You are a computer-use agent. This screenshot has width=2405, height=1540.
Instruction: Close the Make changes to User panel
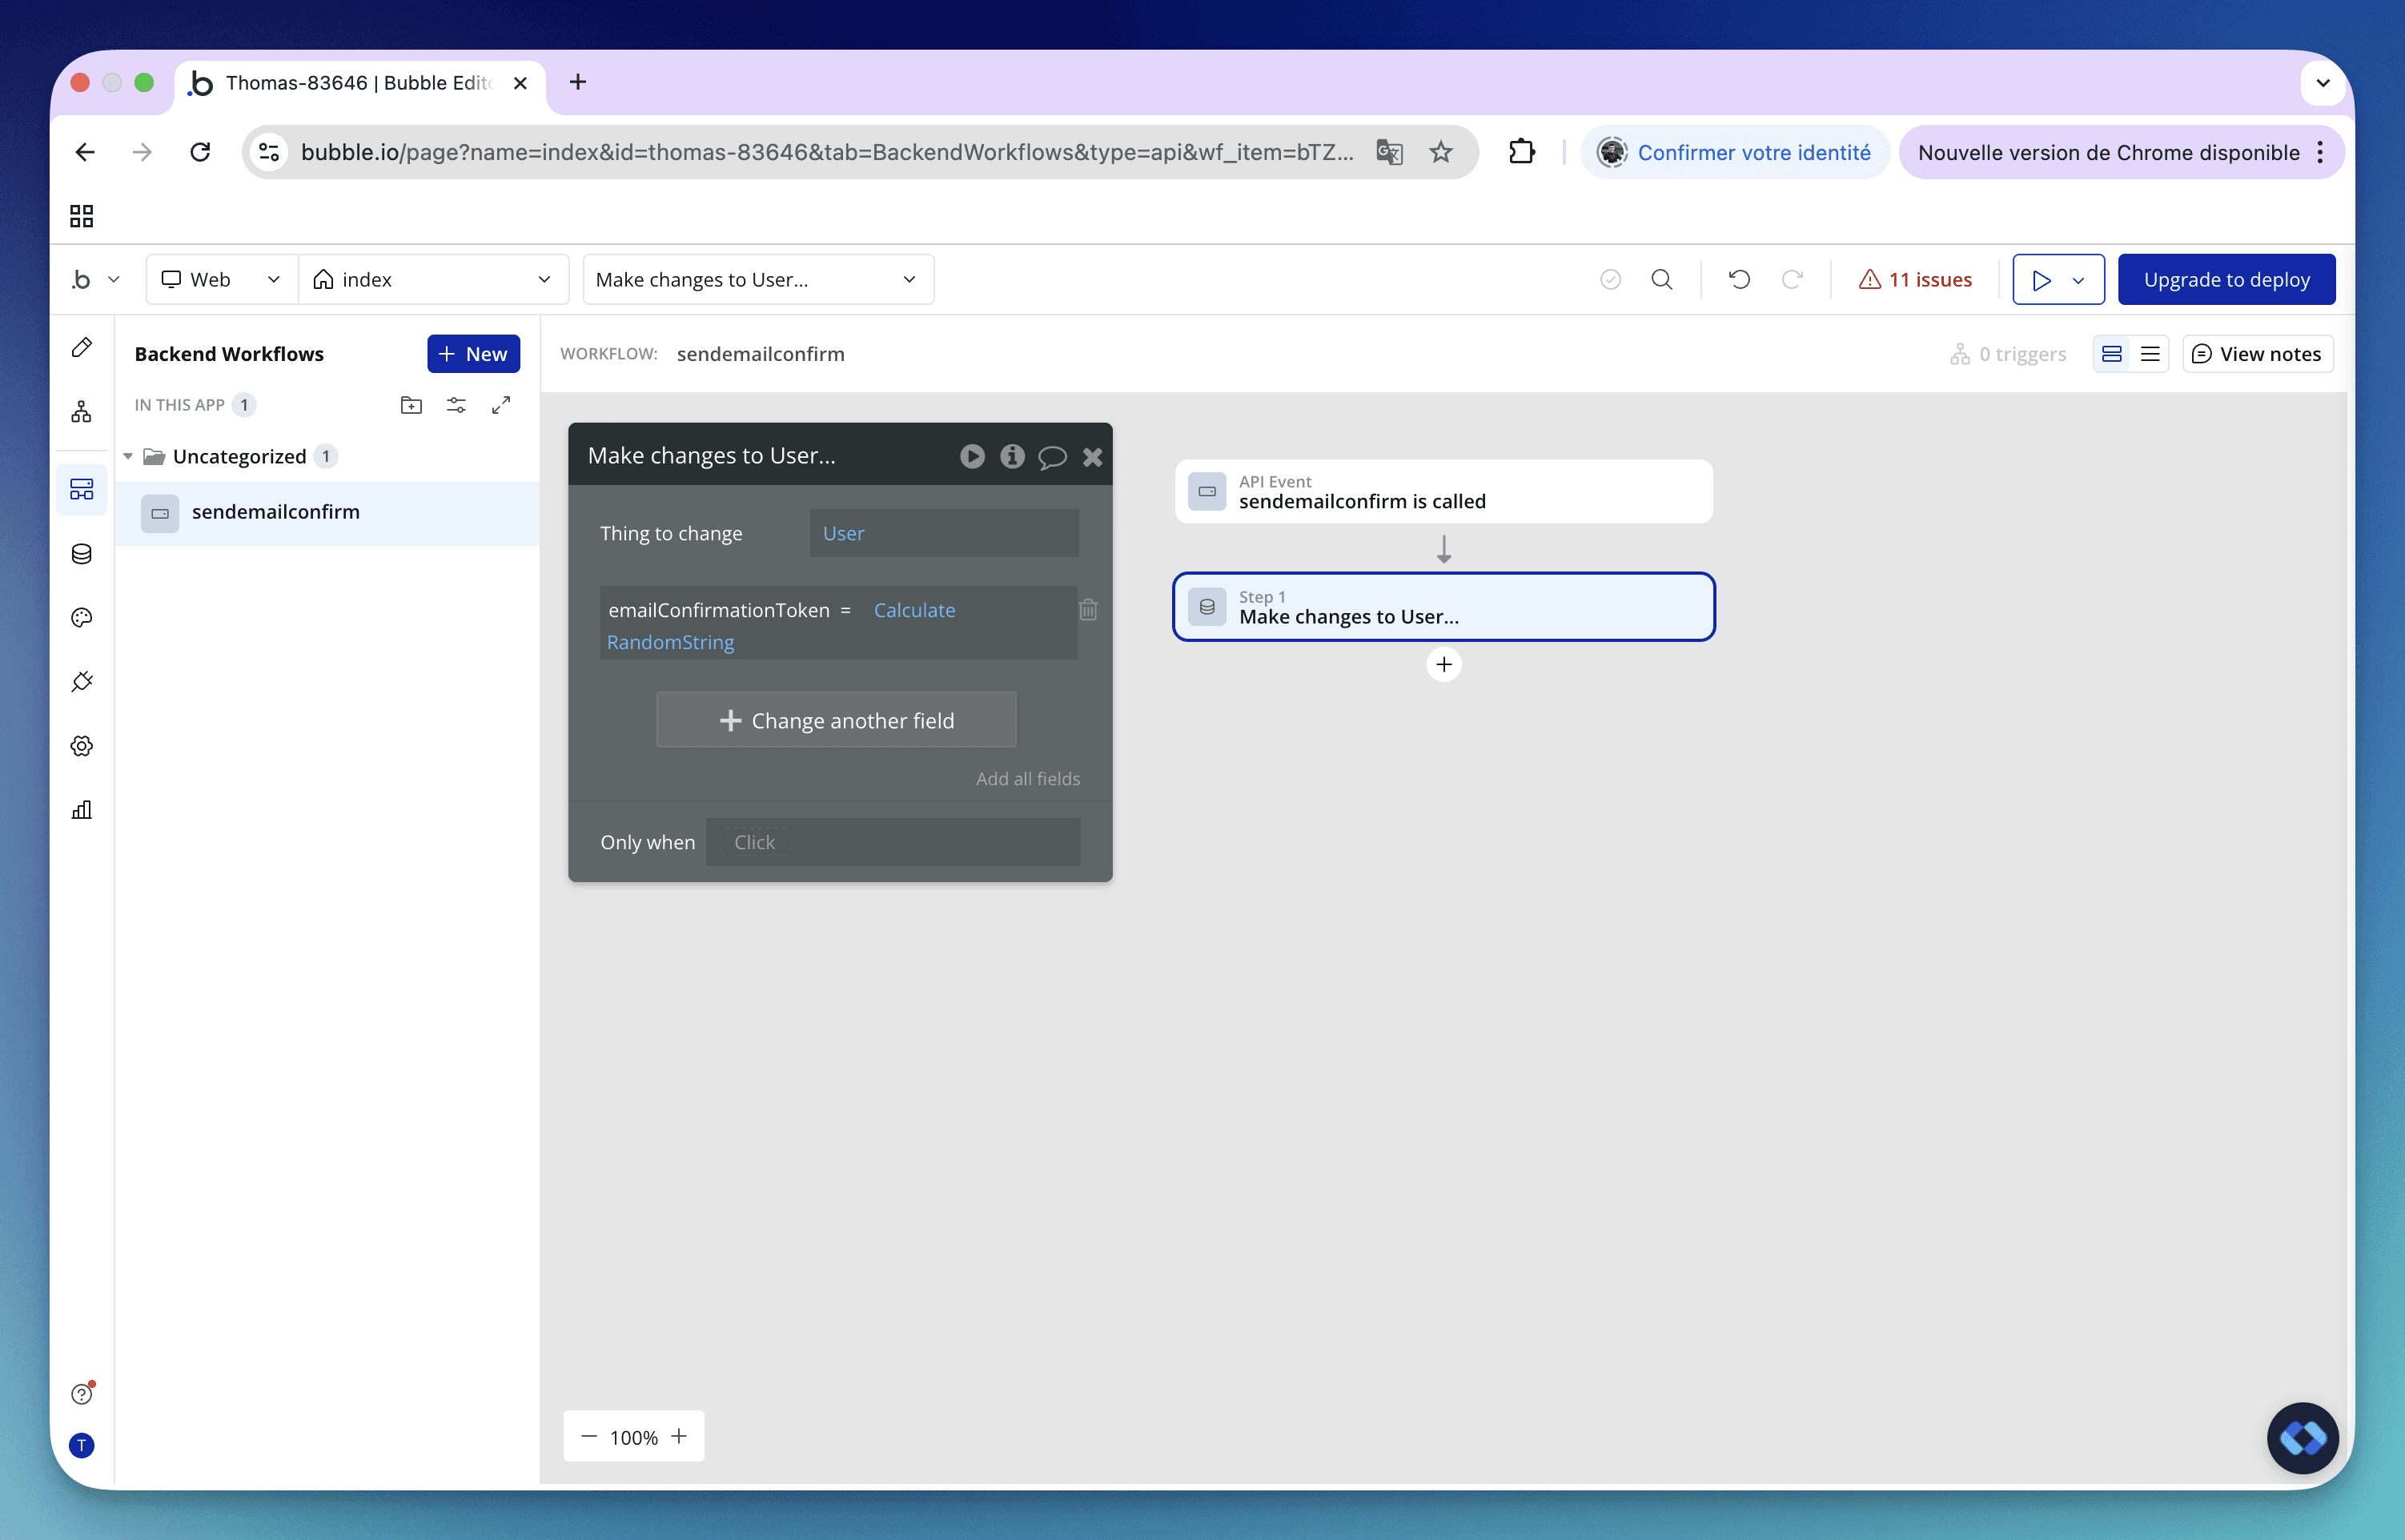(x=1092, y=457)
